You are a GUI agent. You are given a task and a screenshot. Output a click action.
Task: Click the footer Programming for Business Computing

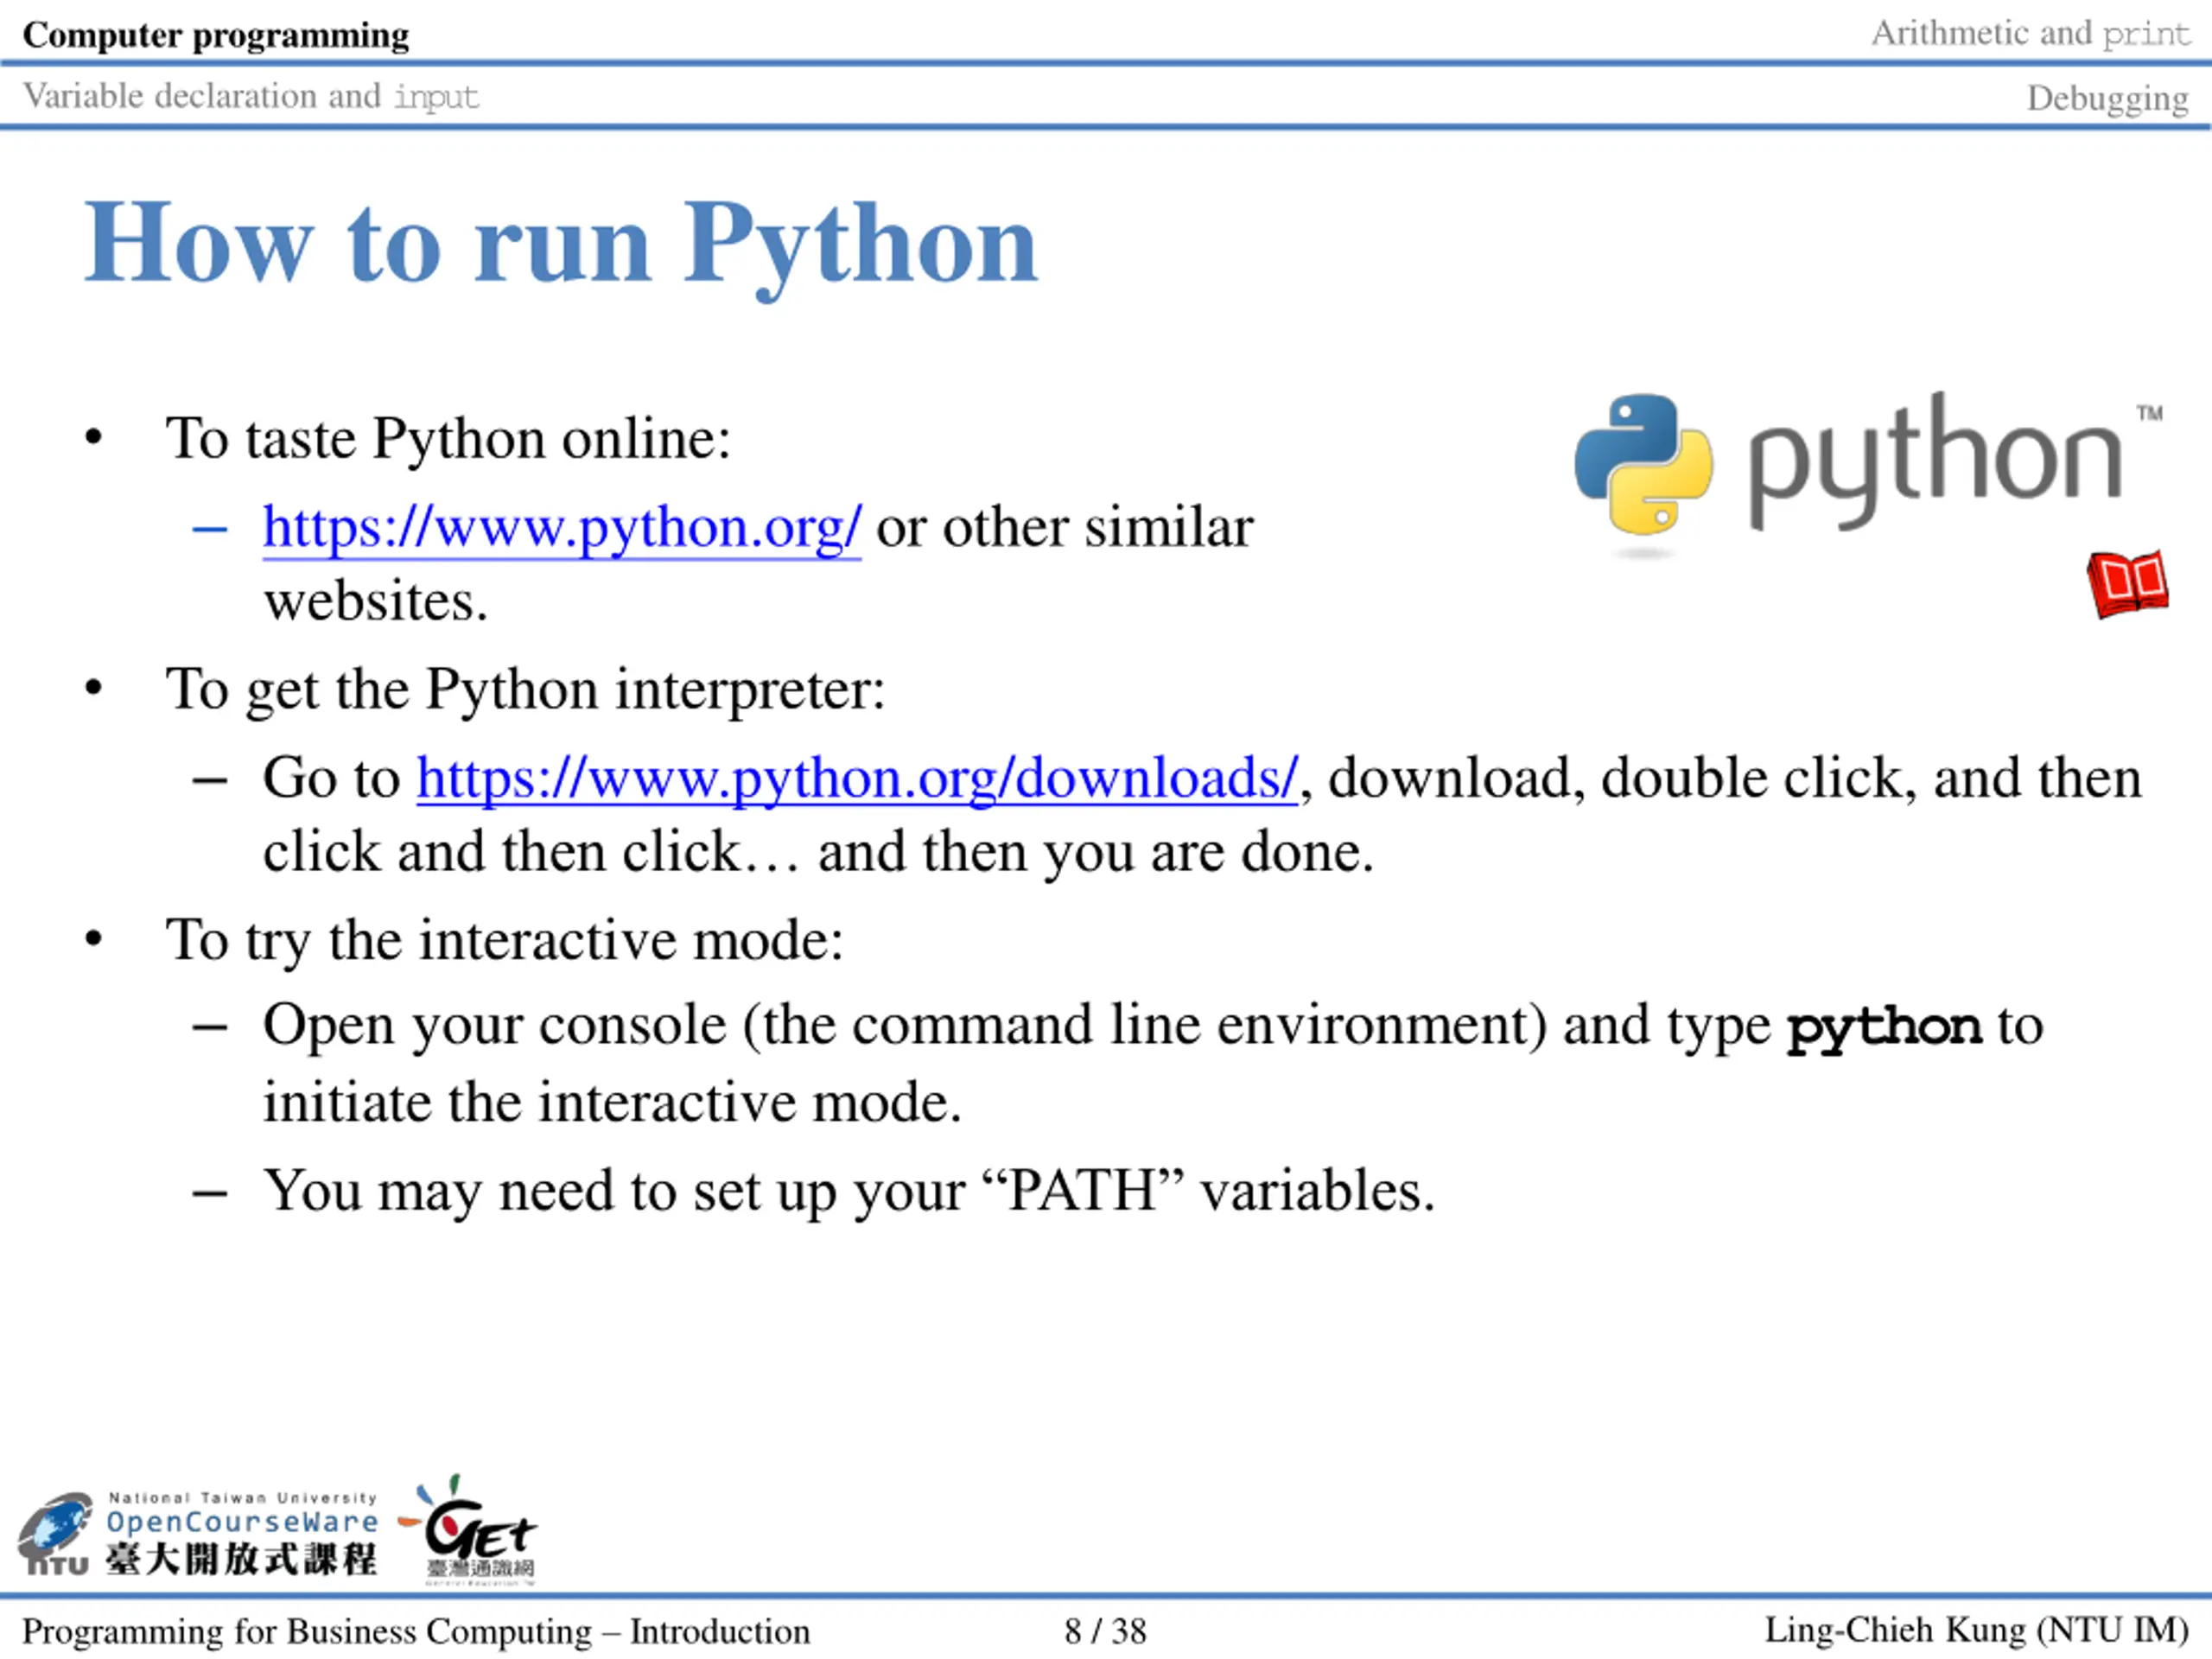[416, 1631]
